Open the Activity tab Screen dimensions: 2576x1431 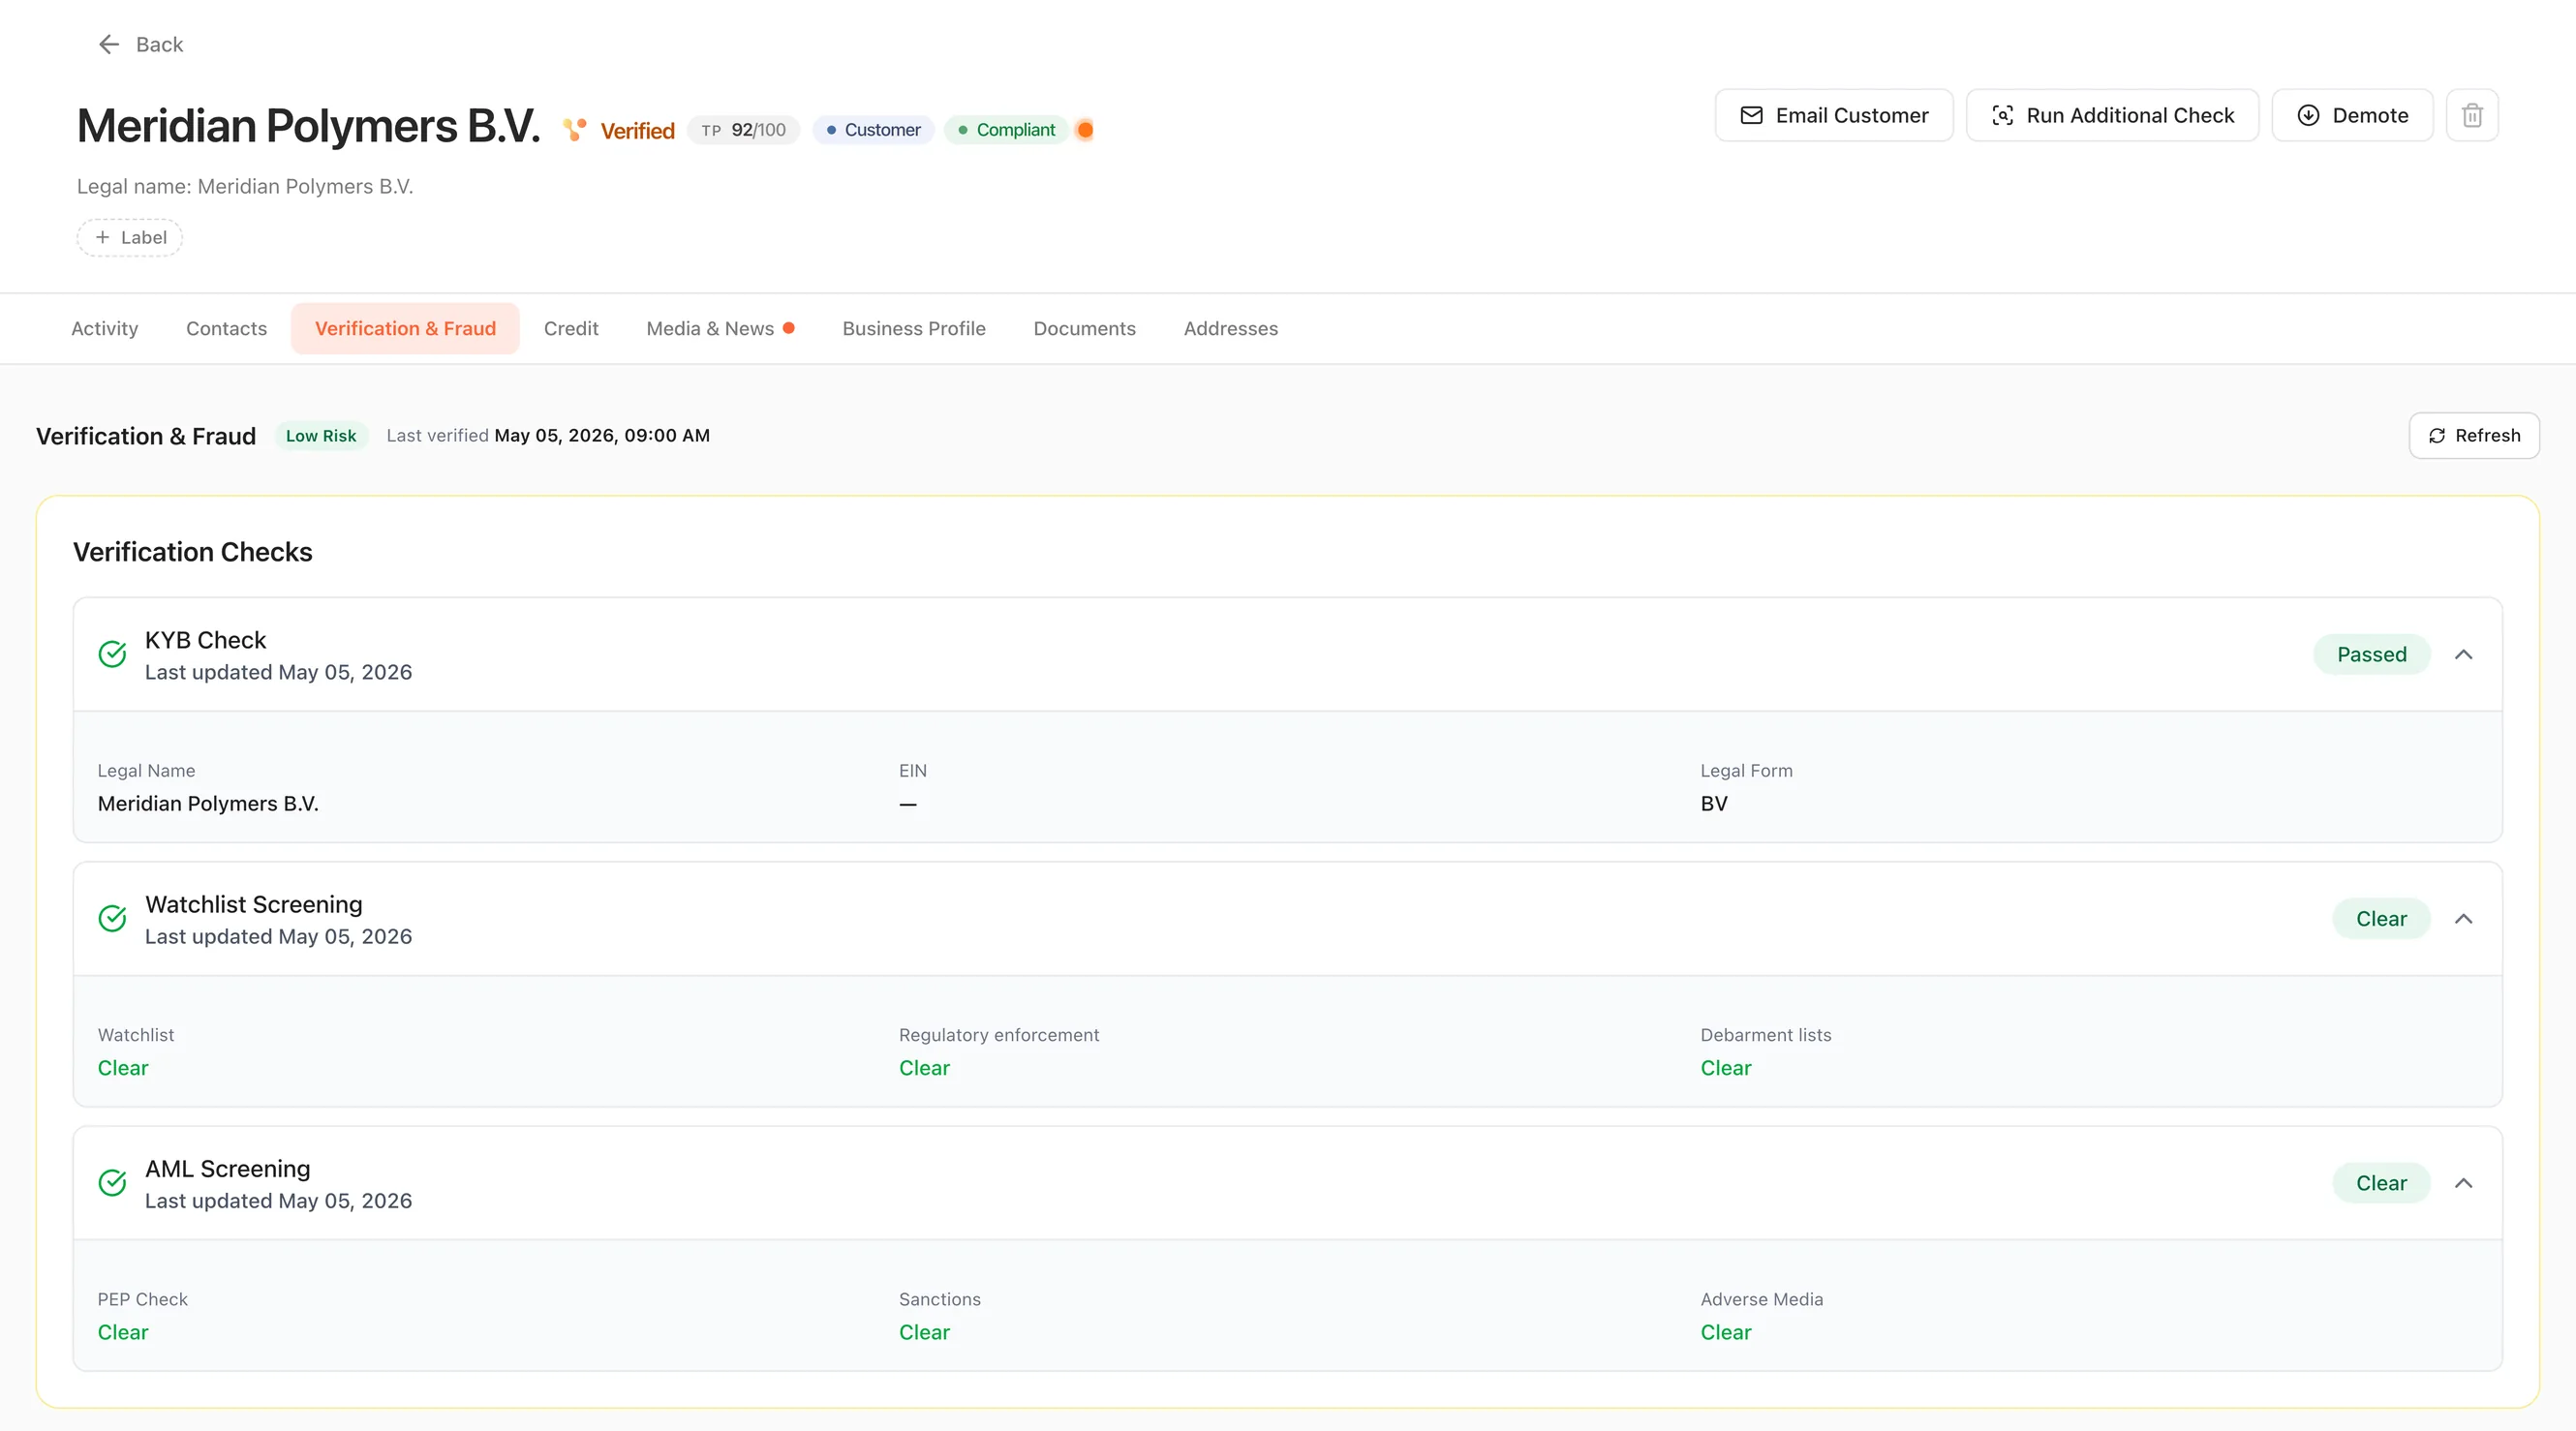click(105, 328)
